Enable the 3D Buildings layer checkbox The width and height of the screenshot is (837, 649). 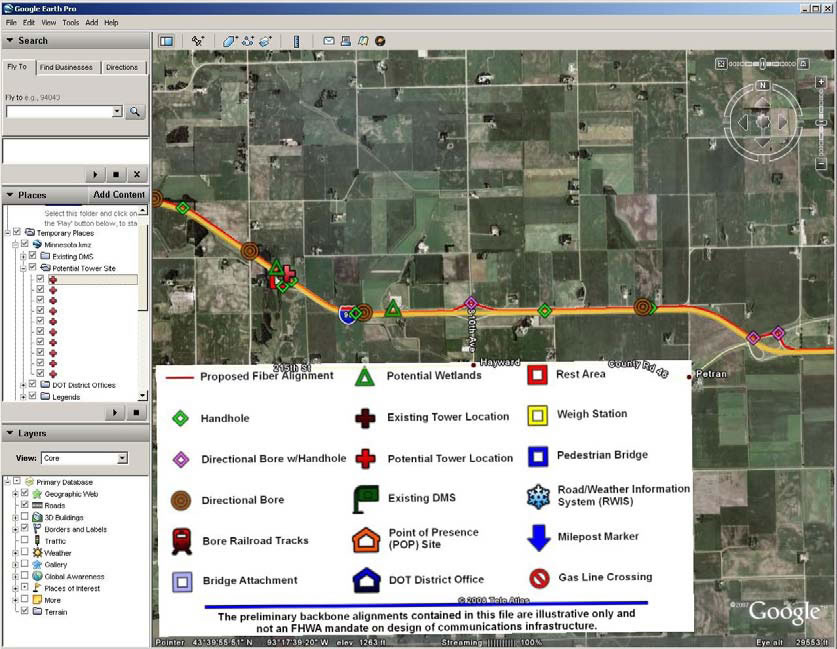pyautogui.click(x=25, y=517)
